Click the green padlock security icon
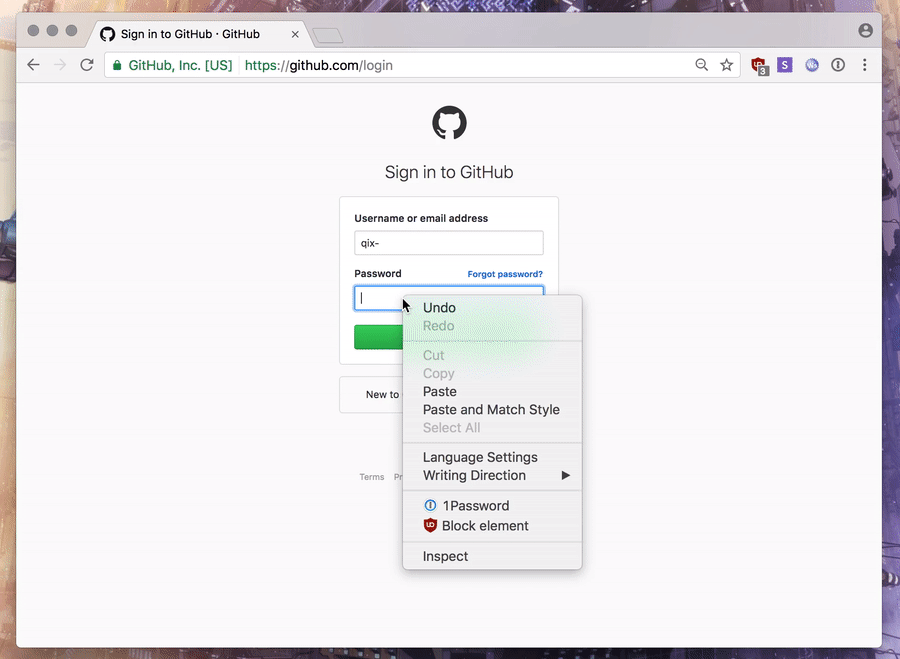Viewport: 900px width, 659px height. pyautogui.click(x=117, y=65)
